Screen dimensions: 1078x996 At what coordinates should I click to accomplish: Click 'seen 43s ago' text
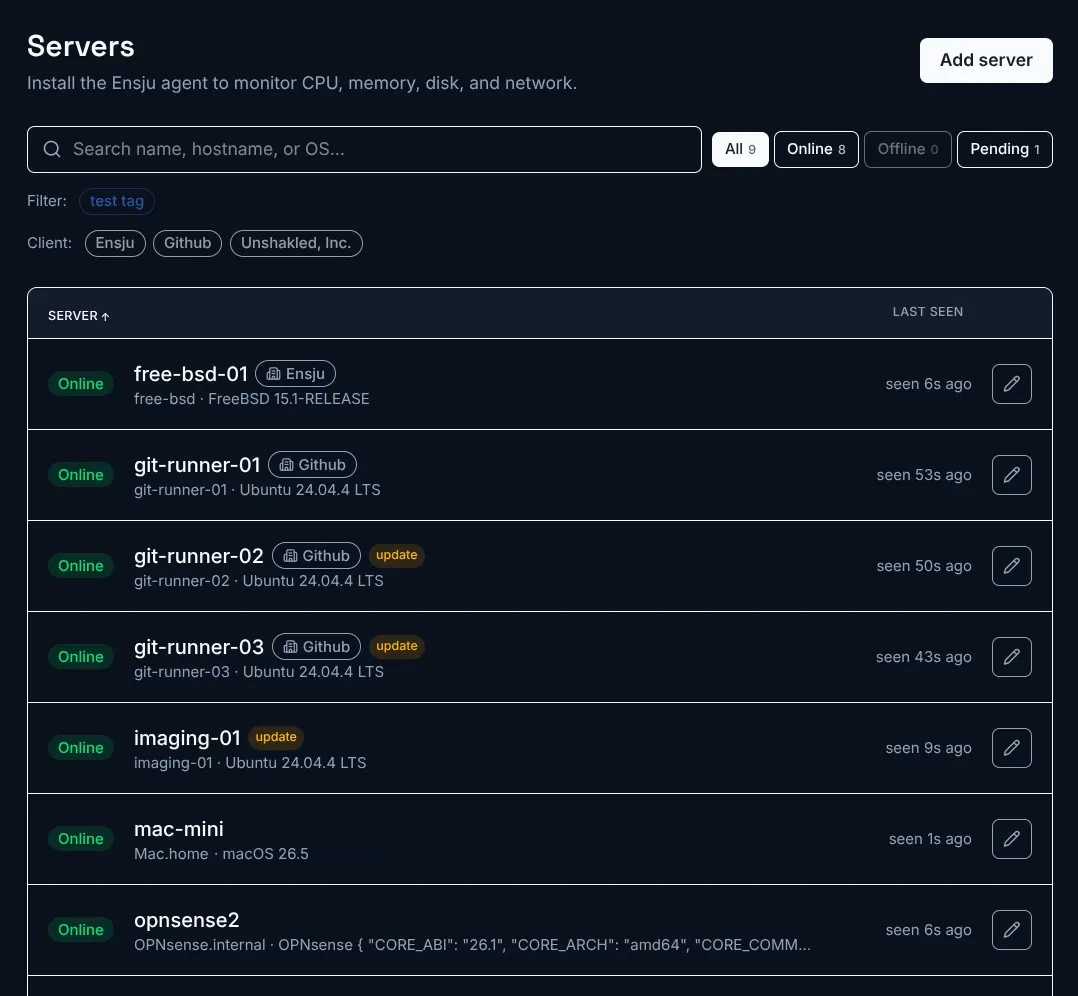923,657
